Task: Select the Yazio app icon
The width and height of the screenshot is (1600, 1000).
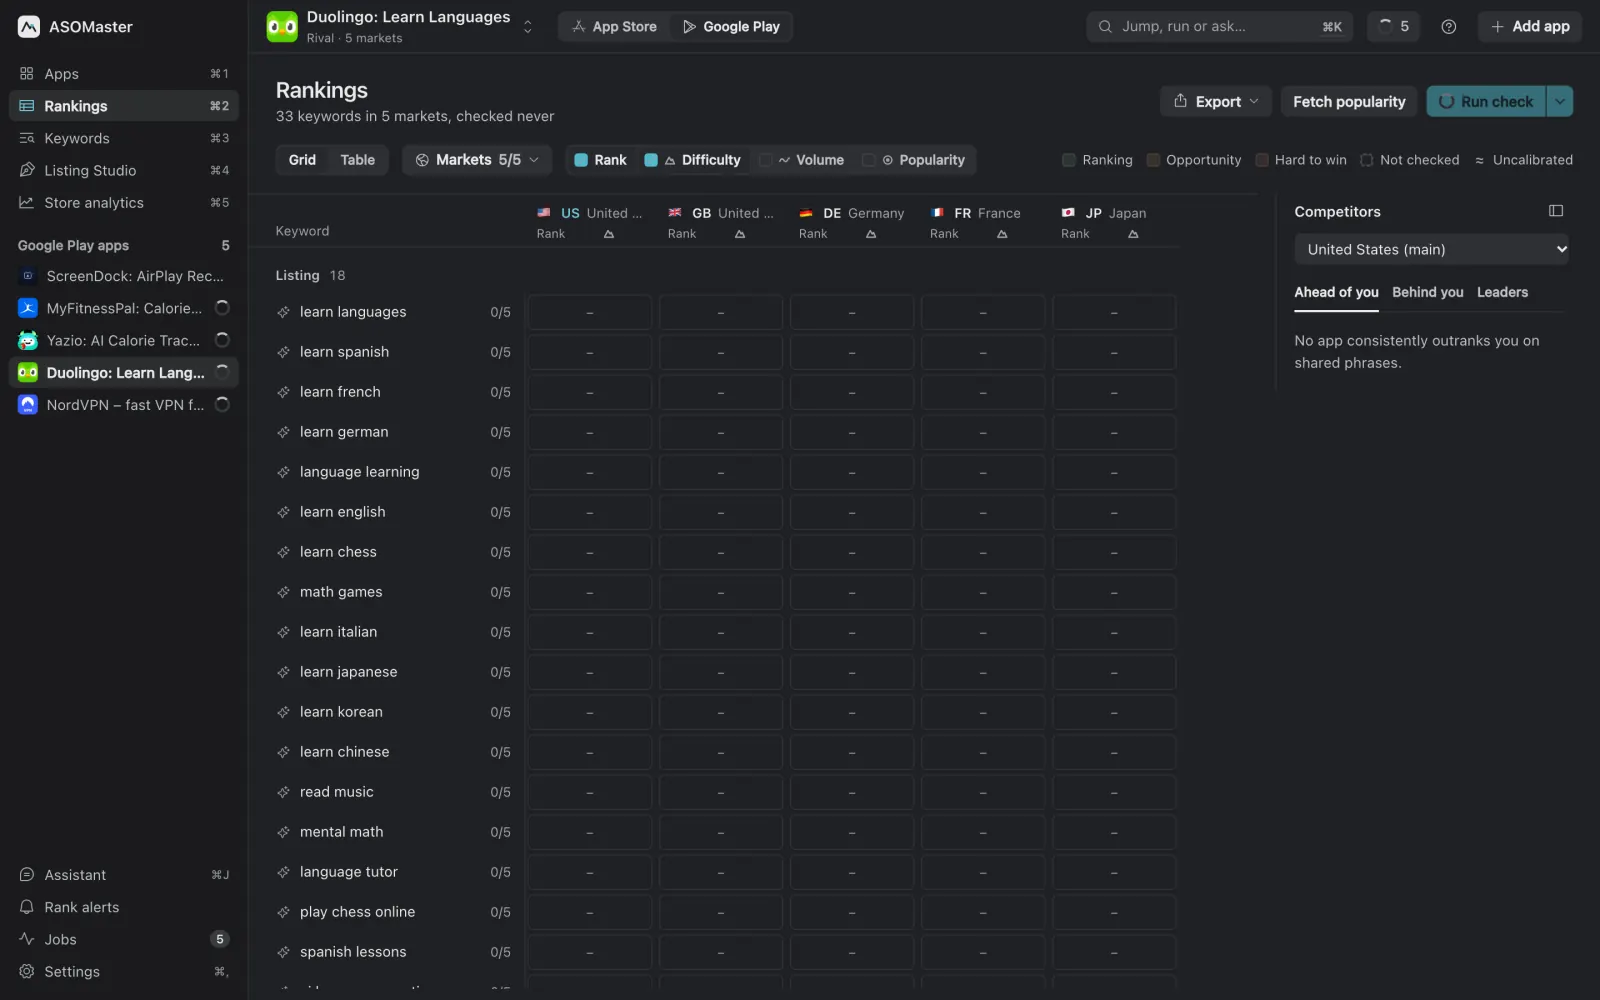Action: [28, 341]
